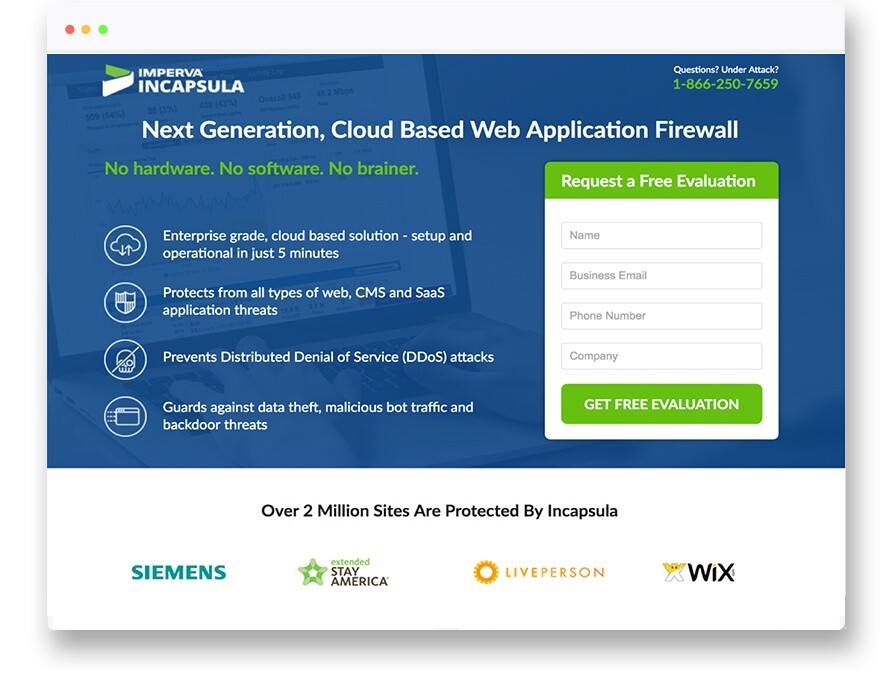Click the cloud upload feature icon
Image resolution: width=893 pixels, height=676 pixels.
click(125, 245)
